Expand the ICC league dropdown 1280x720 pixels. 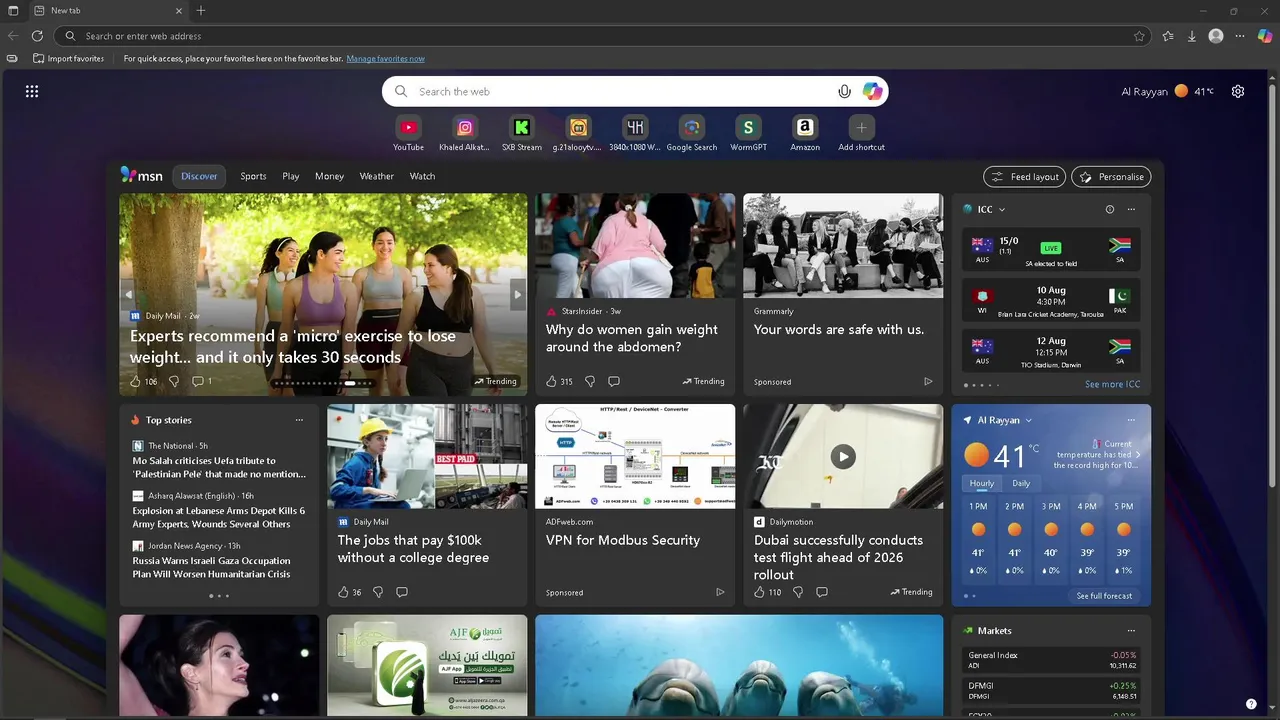click(1001, 209)
